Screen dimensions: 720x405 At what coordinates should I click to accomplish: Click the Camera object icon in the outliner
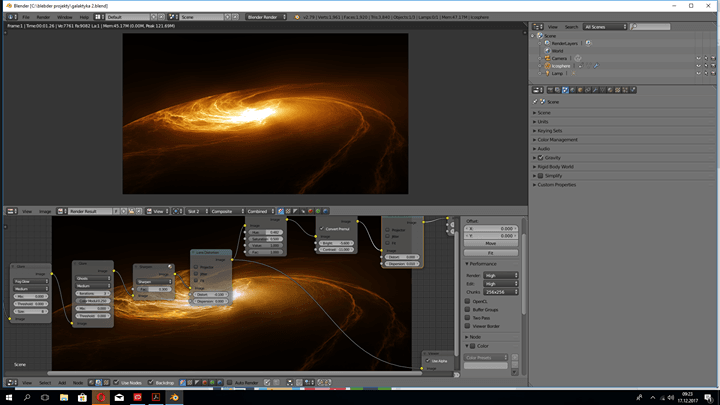coord(547,58)
